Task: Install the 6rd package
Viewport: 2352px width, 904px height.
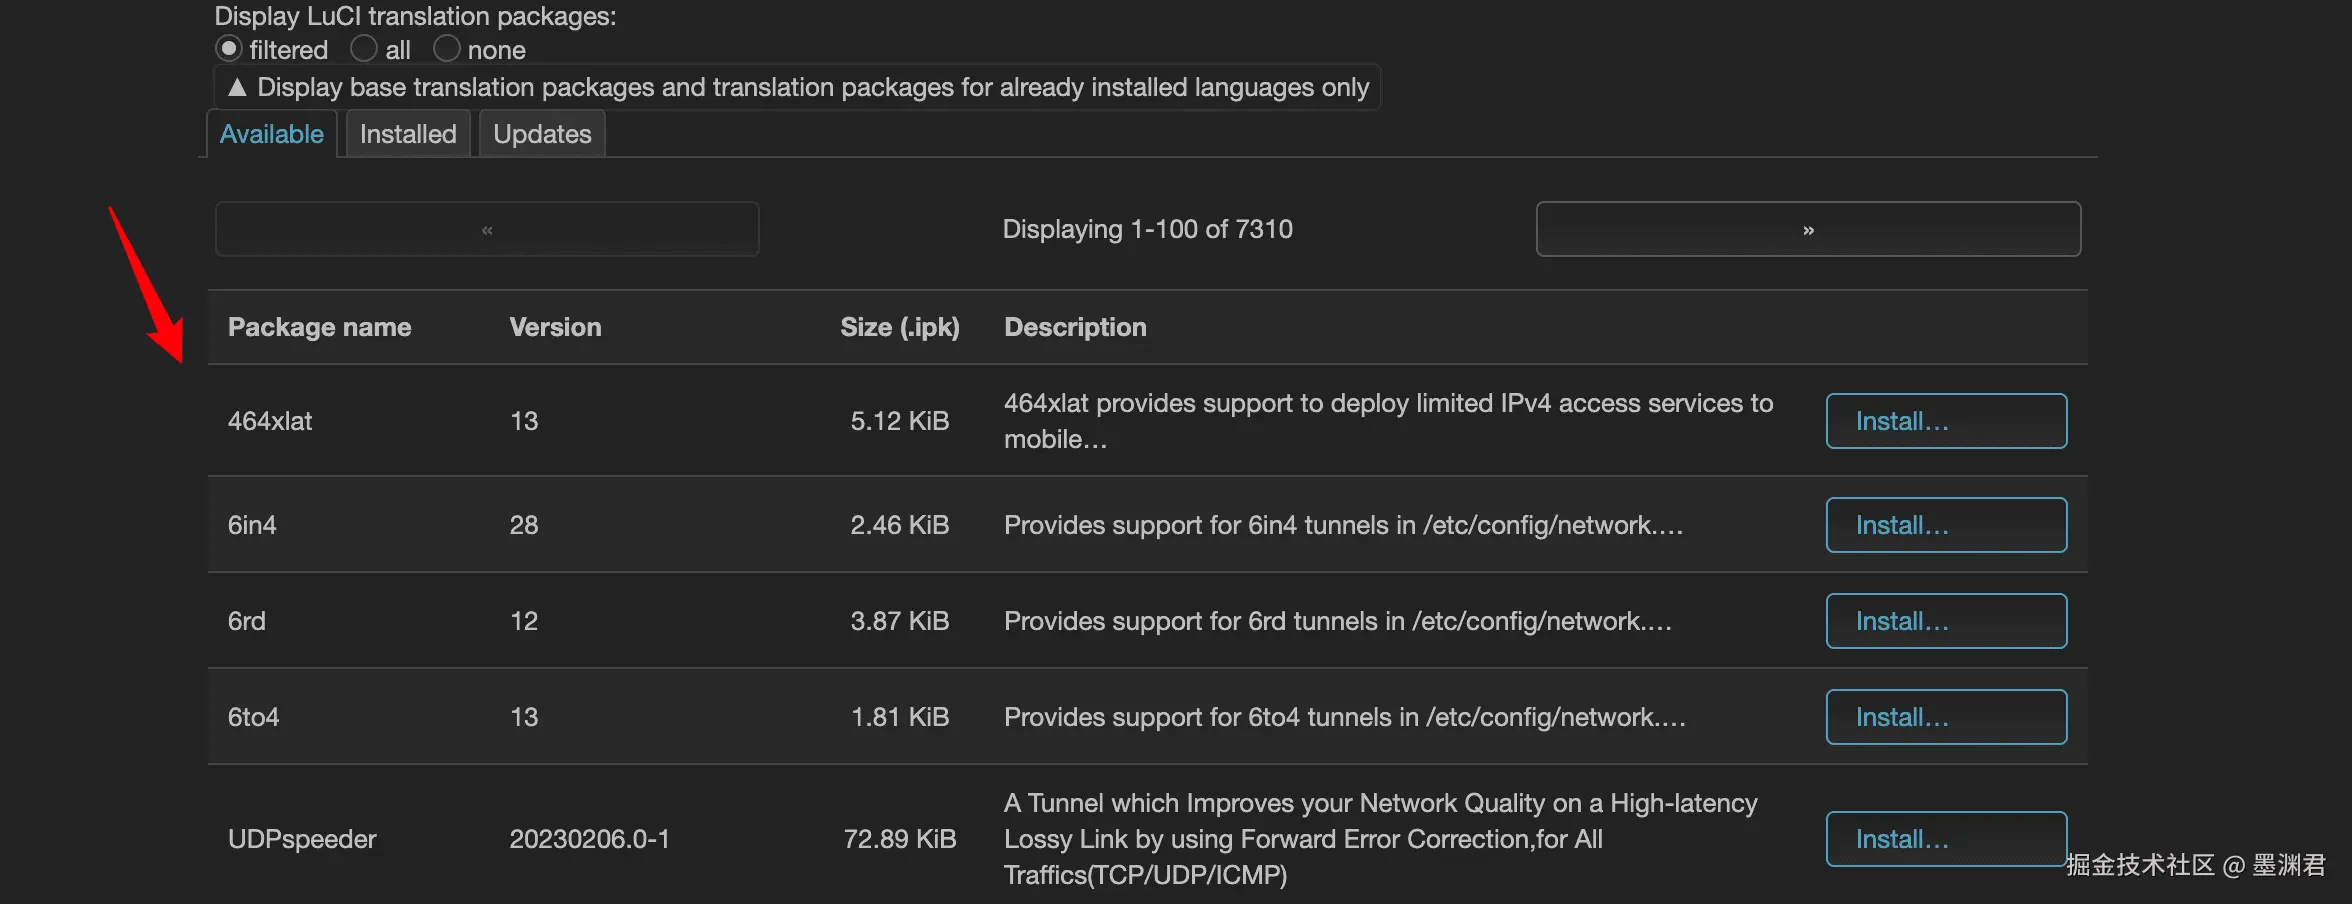Action: [x=1945, y=621]
